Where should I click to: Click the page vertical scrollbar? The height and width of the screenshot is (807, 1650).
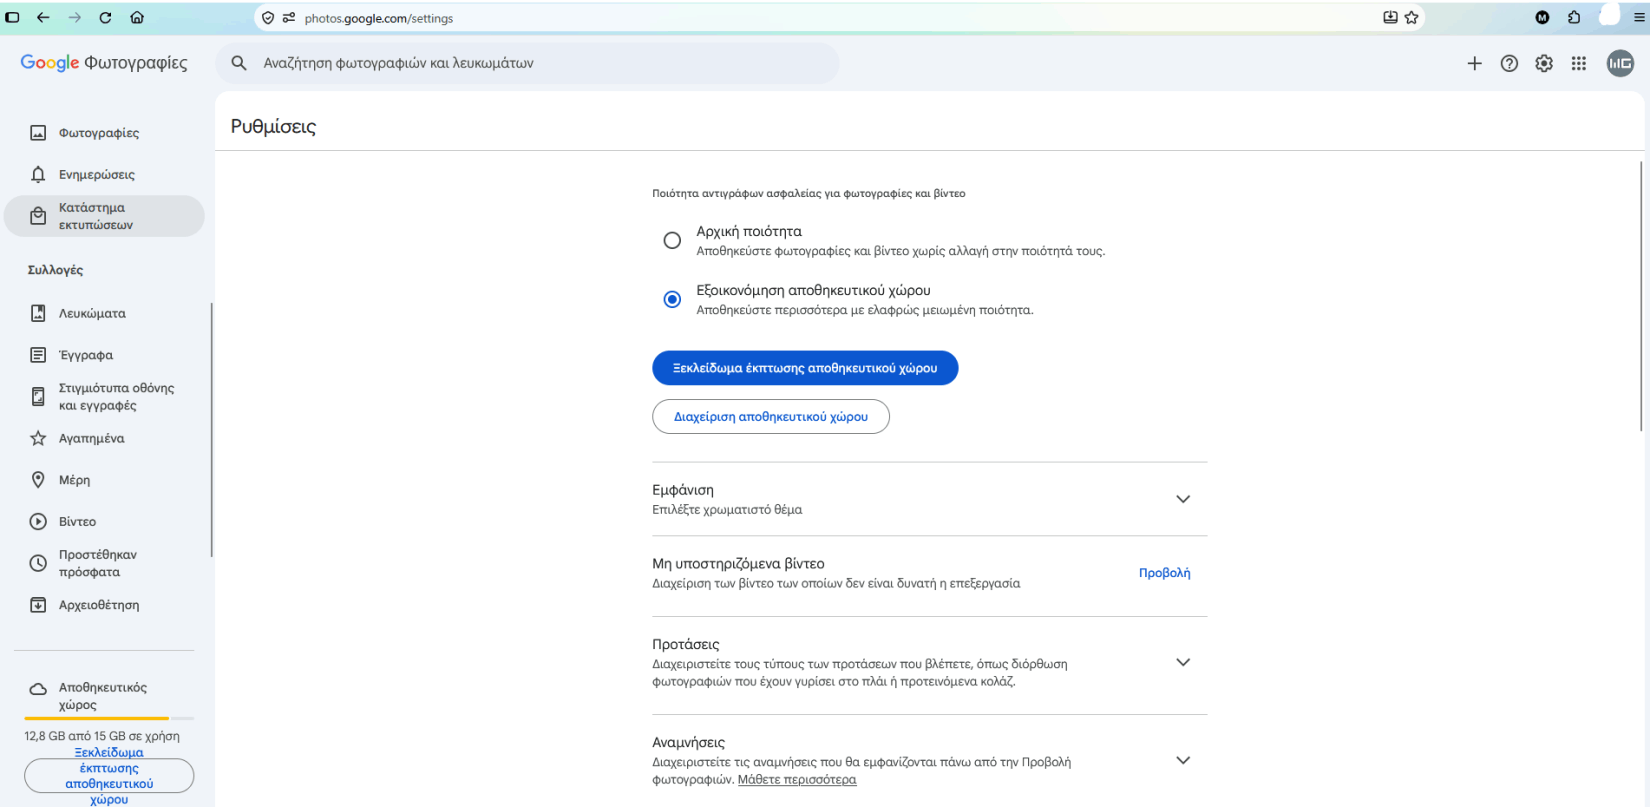point(1641,296)
